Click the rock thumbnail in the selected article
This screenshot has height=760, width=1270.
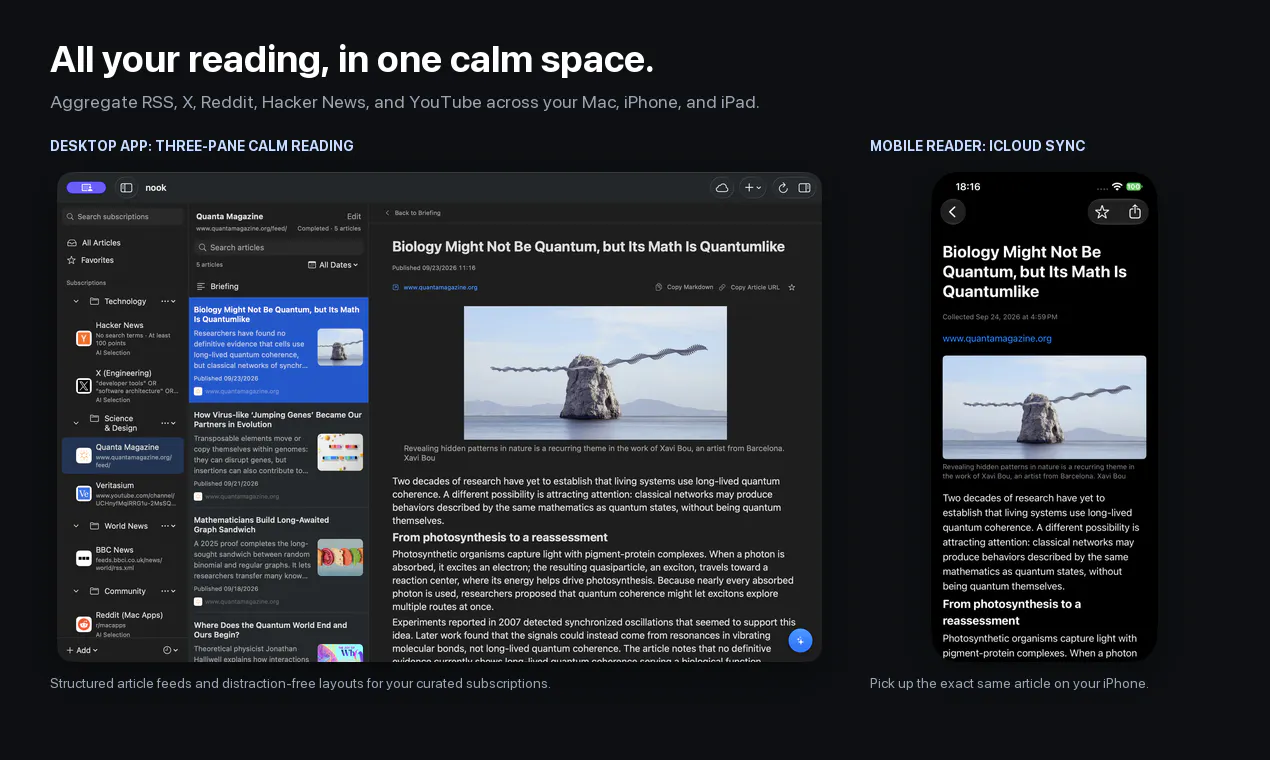pyautogui.click(x=340, y=347)
